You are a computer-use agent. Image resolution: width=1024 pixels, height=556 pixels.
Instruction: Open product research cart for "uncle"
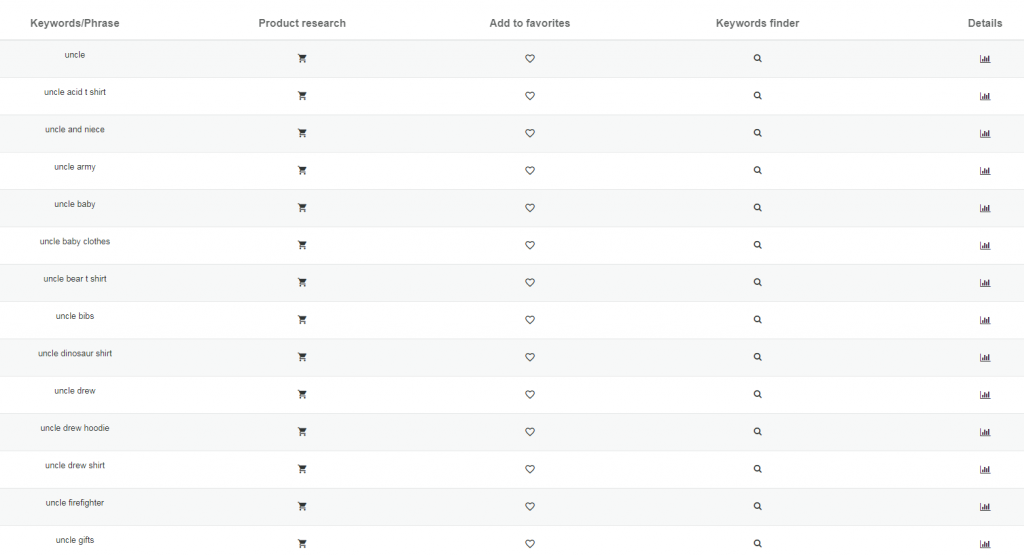click(302, 58)
